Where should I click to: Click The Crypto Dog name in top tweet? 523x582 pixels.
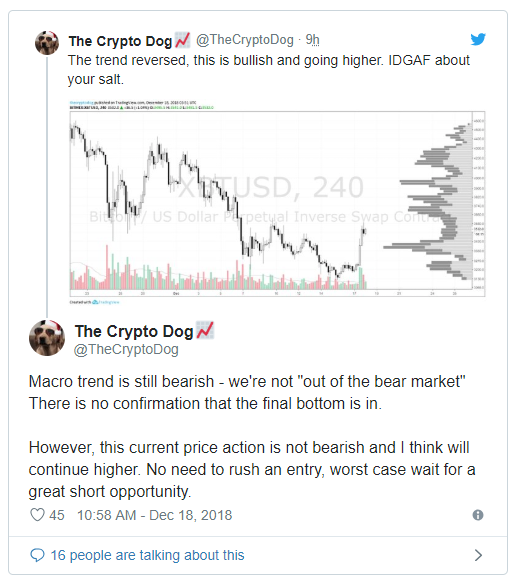[x=120, y=41]
